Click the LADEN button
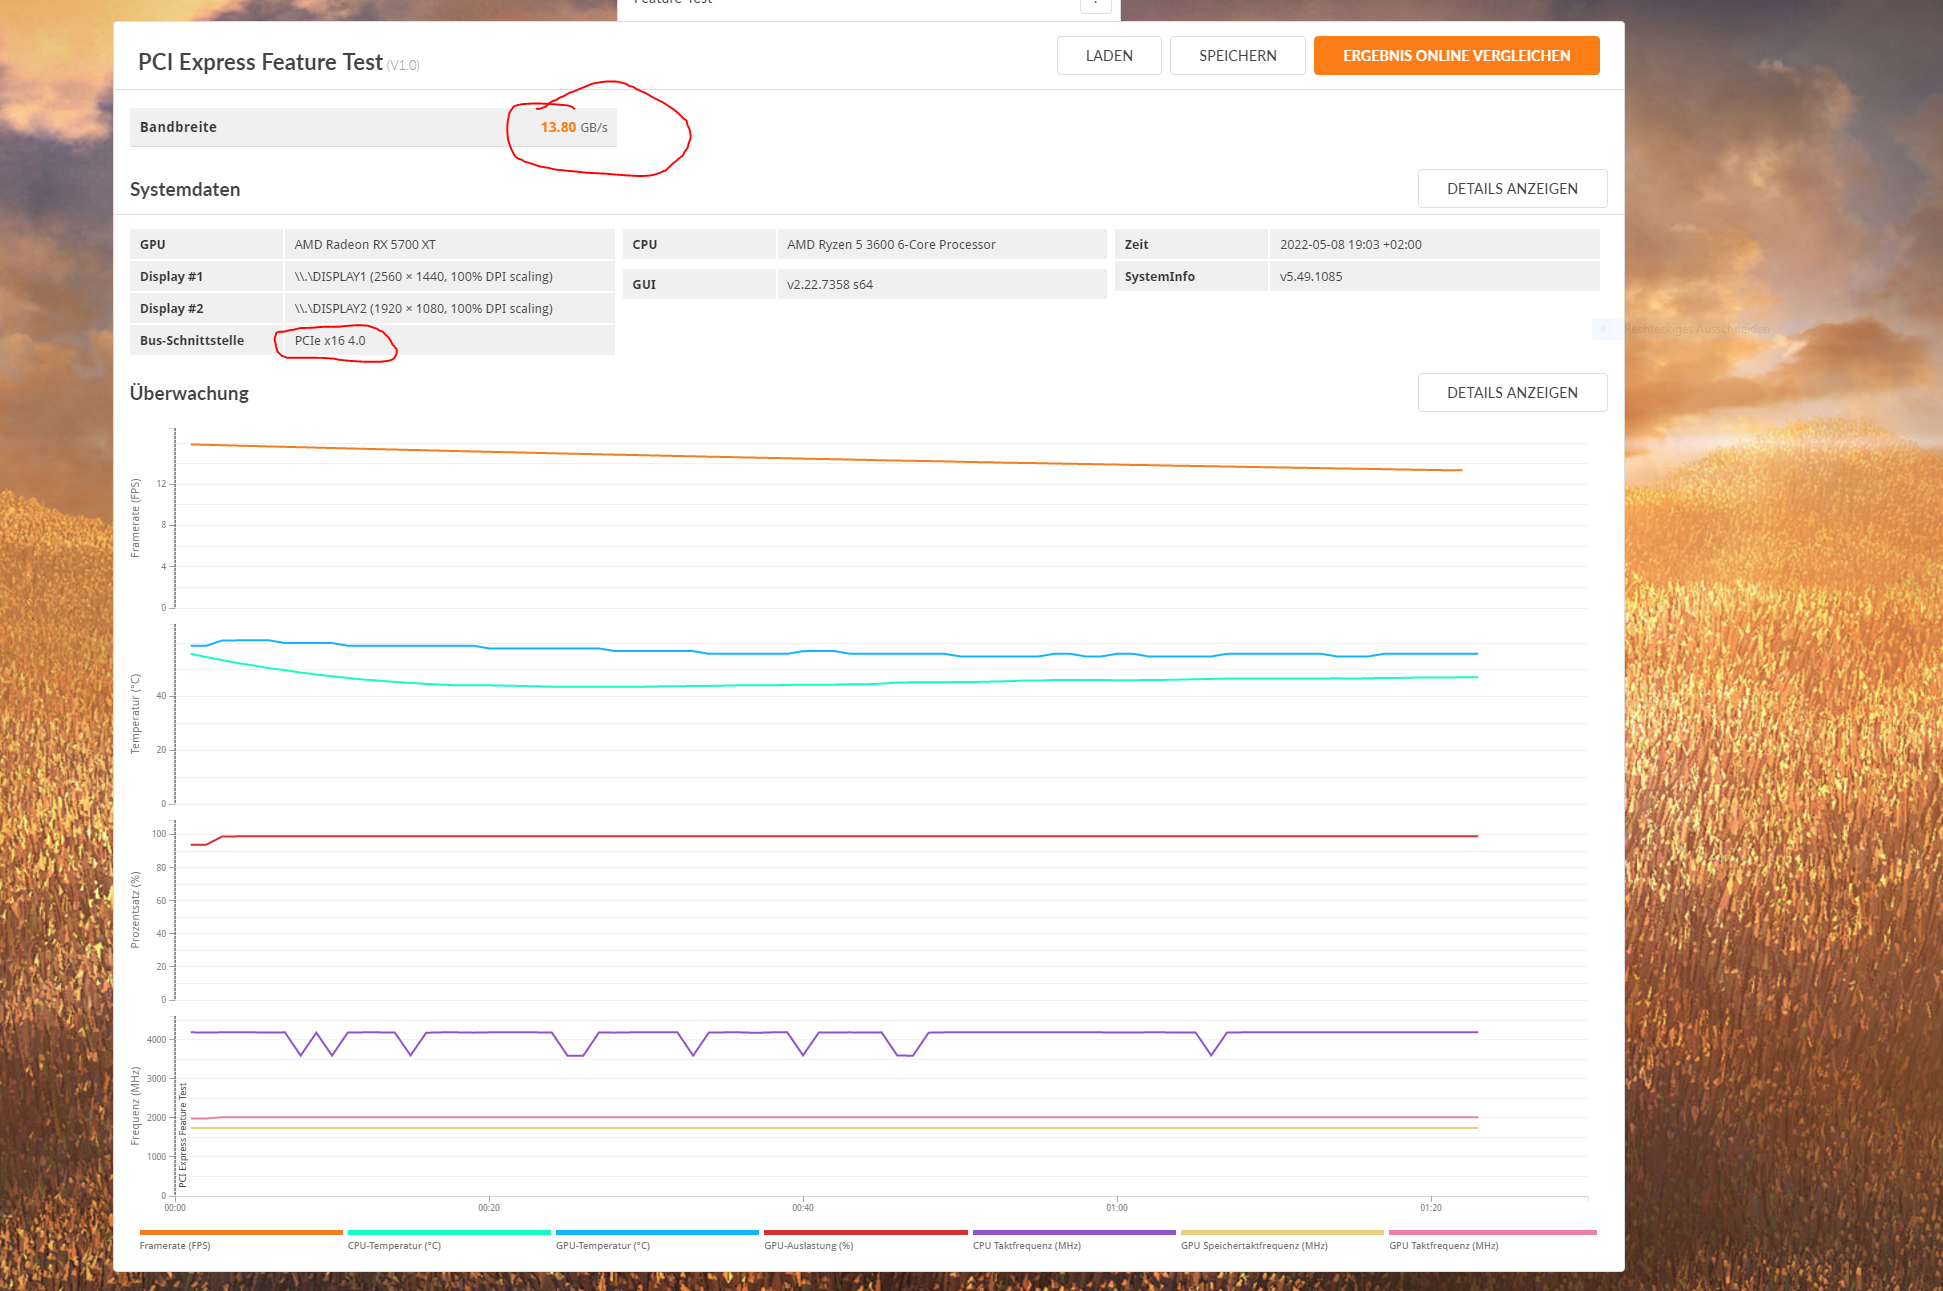 1108,56
